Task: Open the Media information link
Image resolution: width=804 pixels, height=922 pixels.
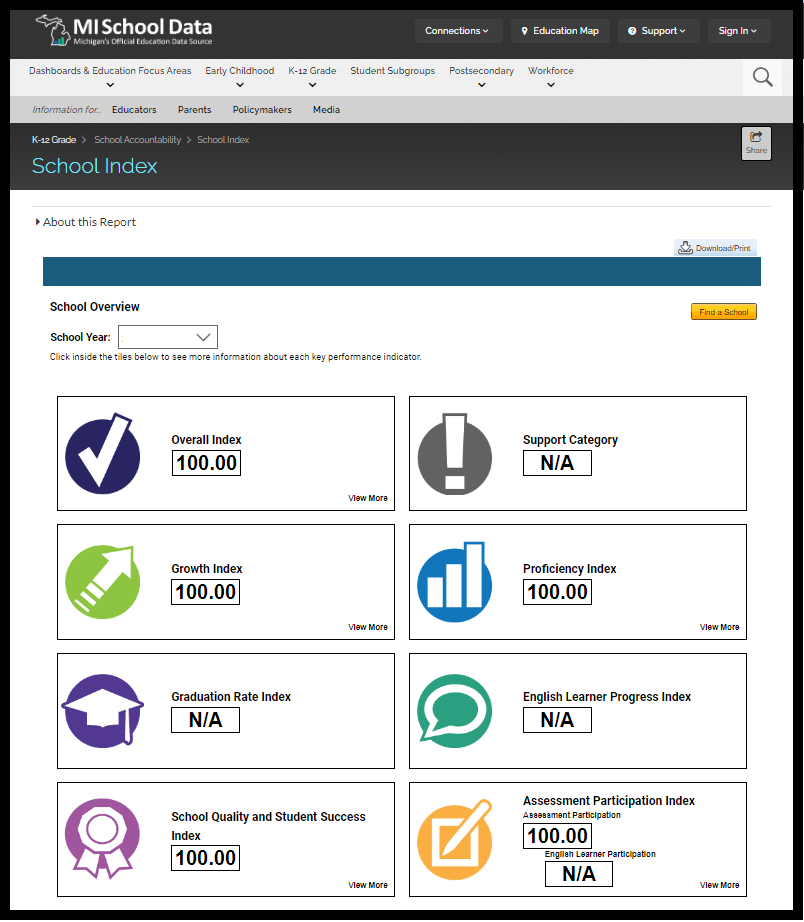Action: [326, 110]
